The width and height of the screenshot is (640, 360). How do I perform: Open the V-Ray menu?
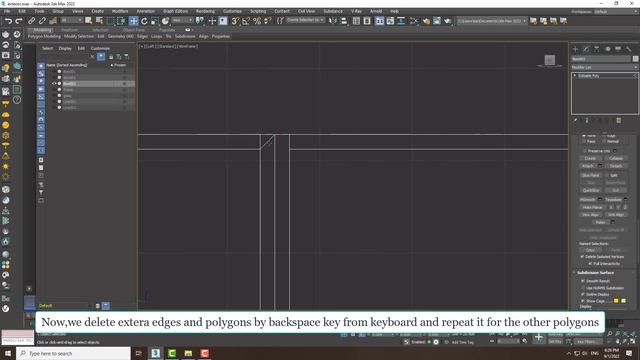(356, 11)
